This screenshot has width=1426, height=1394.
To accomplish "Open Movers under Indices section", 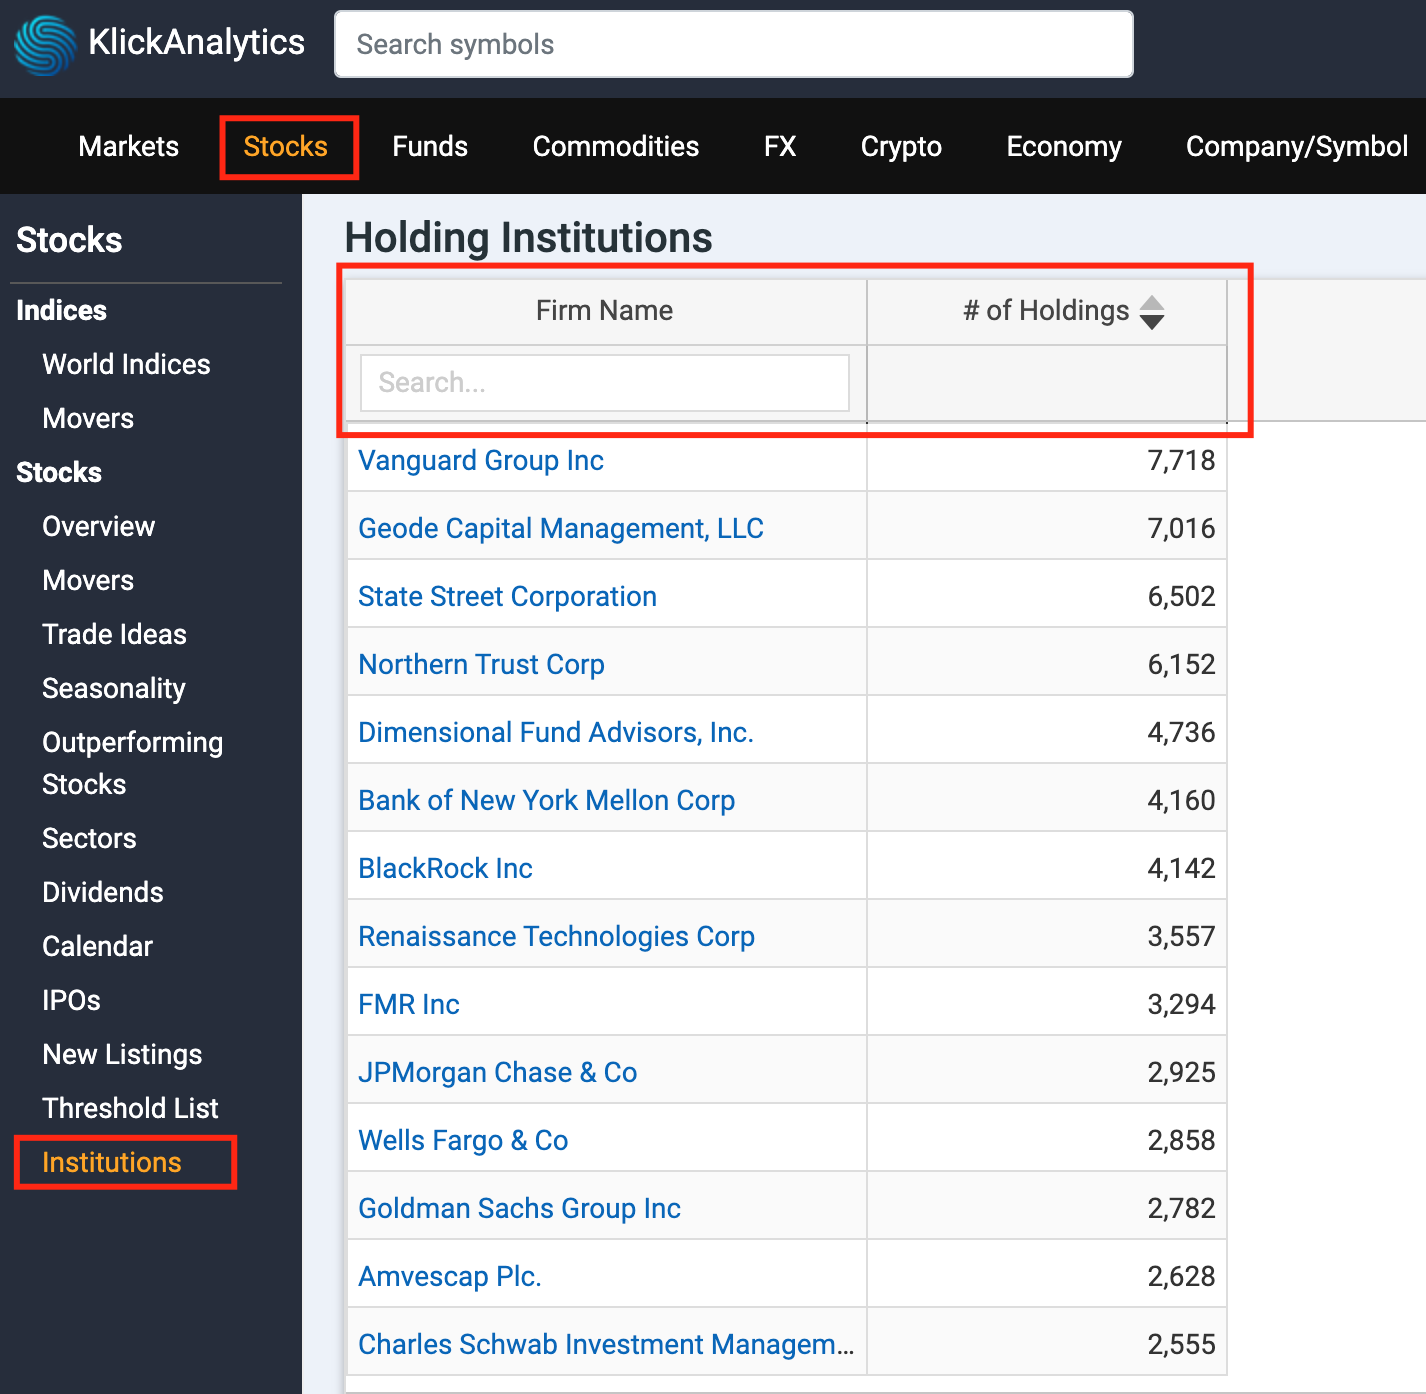I will tap(88, 418).
